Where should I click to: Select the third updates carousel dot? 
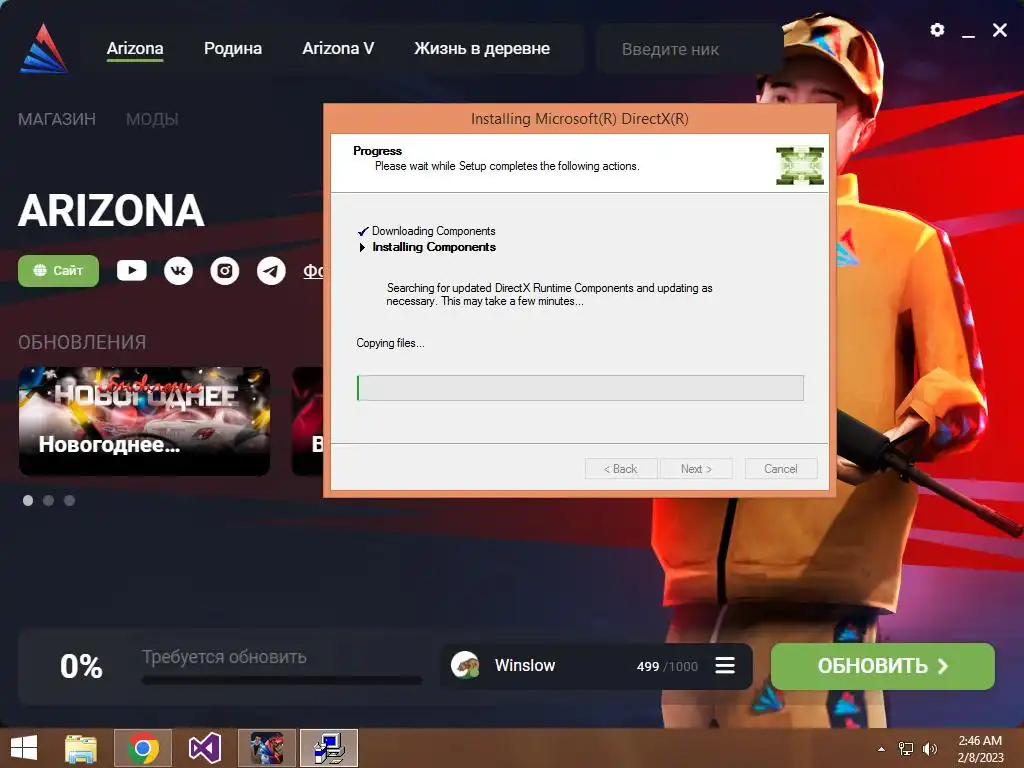69,500
